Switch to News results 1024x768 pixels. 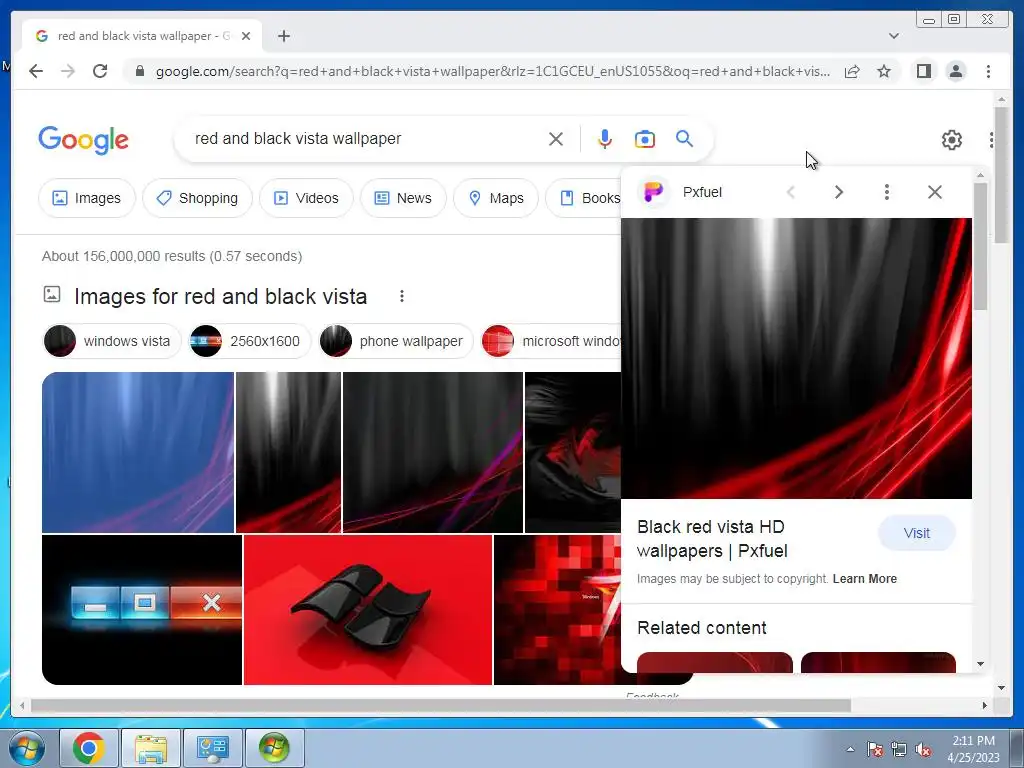click(403, 198)
